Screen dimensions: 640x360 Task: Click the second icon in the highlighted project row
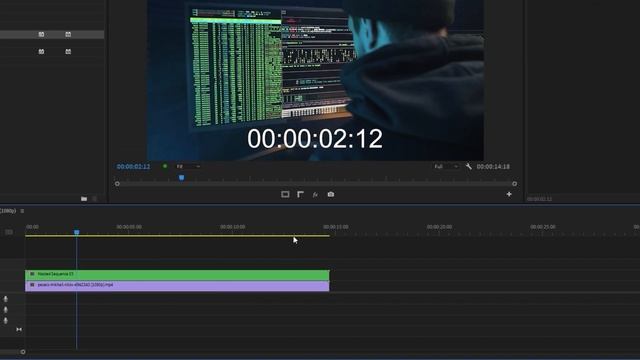pos(68,35)
